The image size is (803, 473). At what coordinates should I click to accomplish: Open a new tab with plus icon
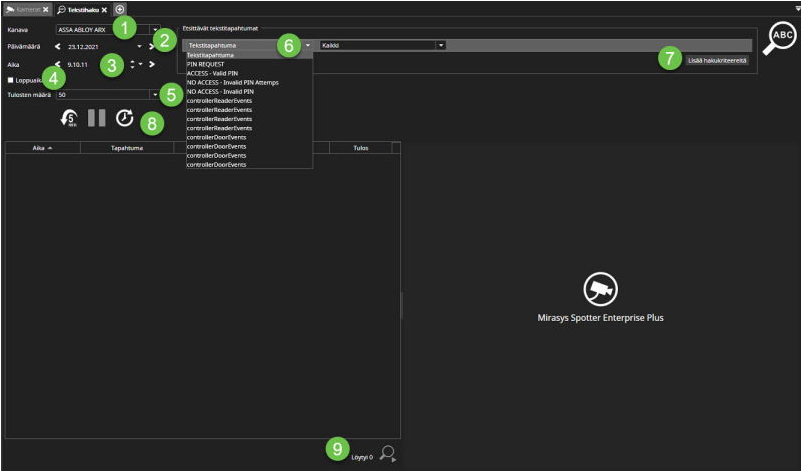click(x=120, y=8)
